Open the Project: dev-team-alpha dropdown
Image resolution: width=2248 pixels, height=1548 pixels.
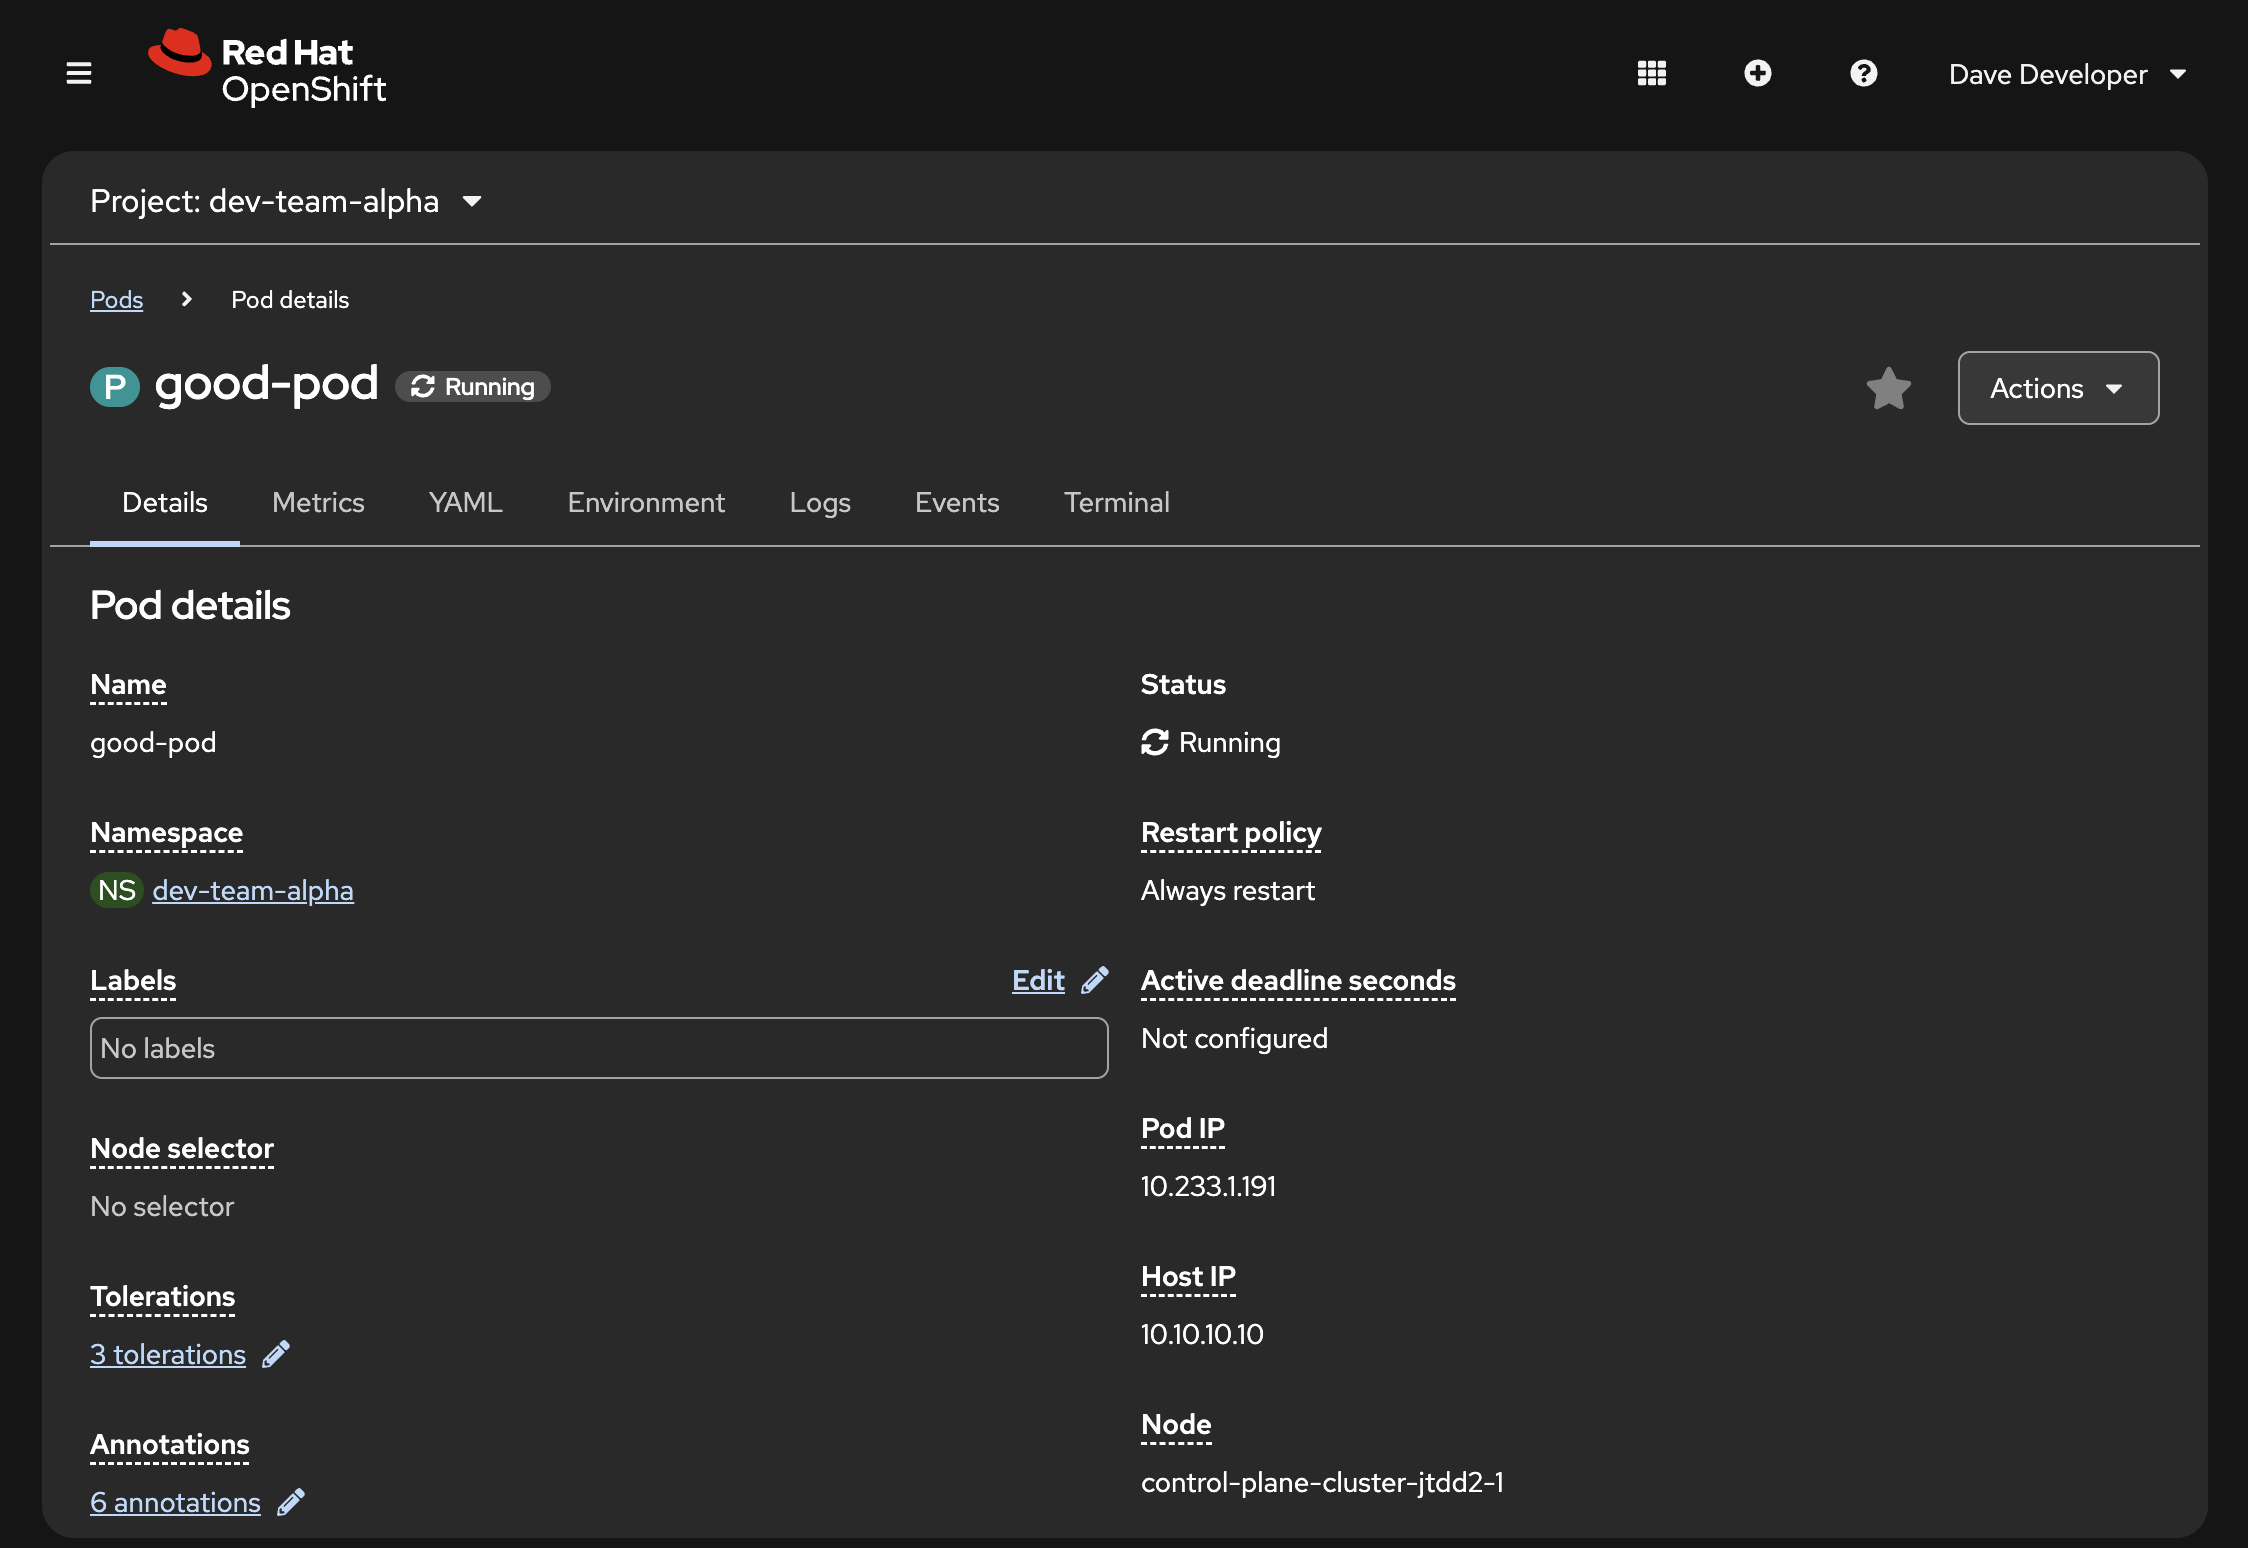[286, 201]
